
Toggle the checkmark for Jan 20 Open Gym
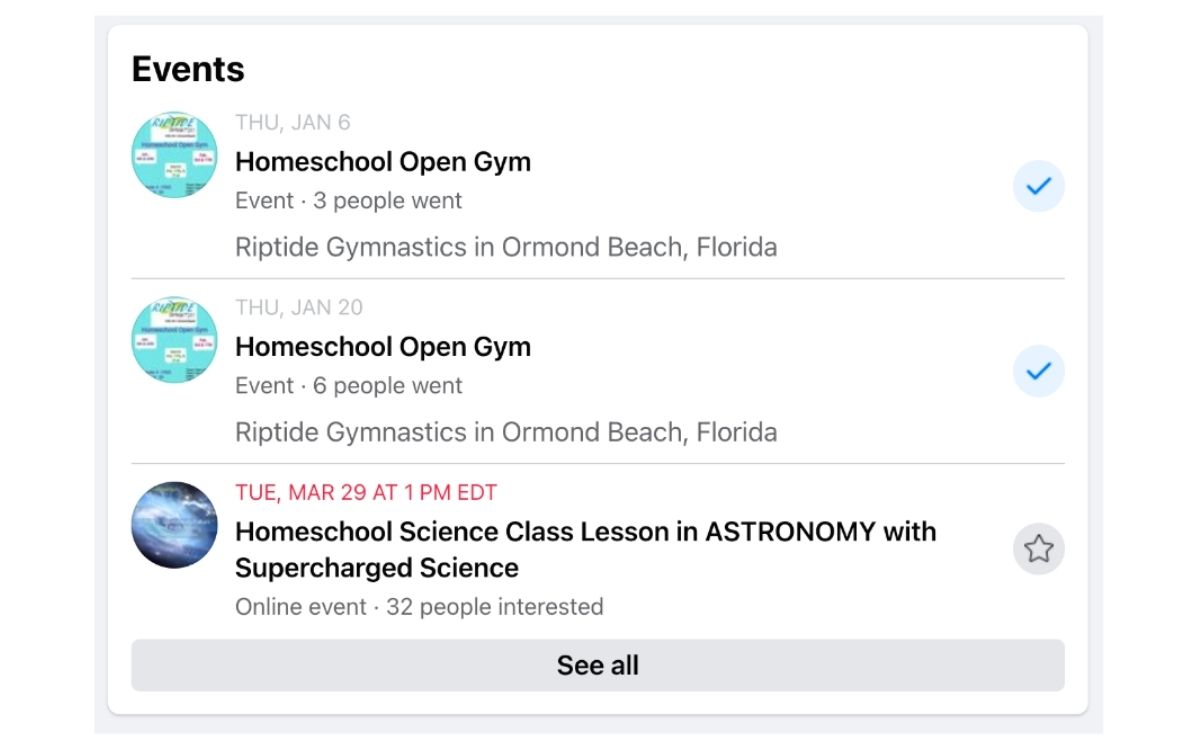(1039, 371)
